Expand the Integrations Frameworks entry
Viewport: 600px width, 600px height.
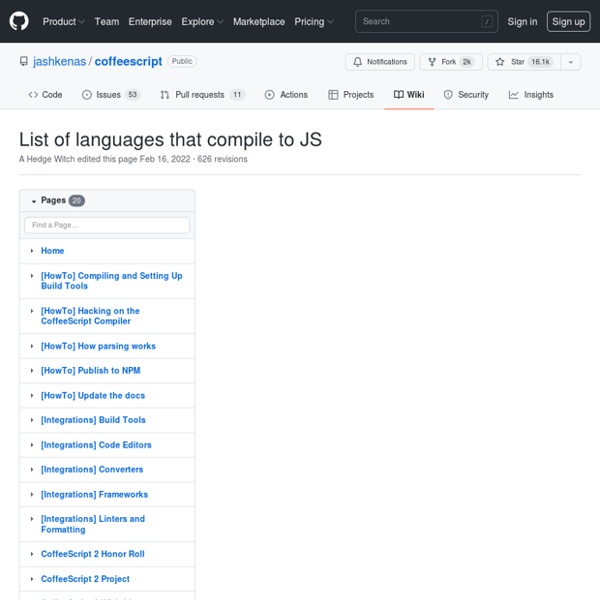(32, 494)
